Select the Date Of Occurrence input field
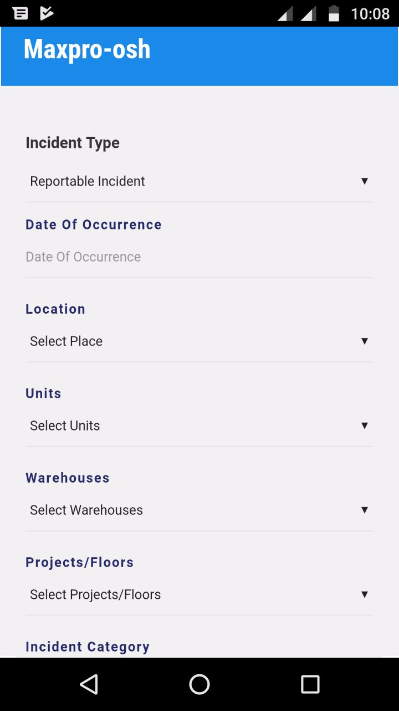This screenshot has width=399, height=711. (x=200, y=257)
